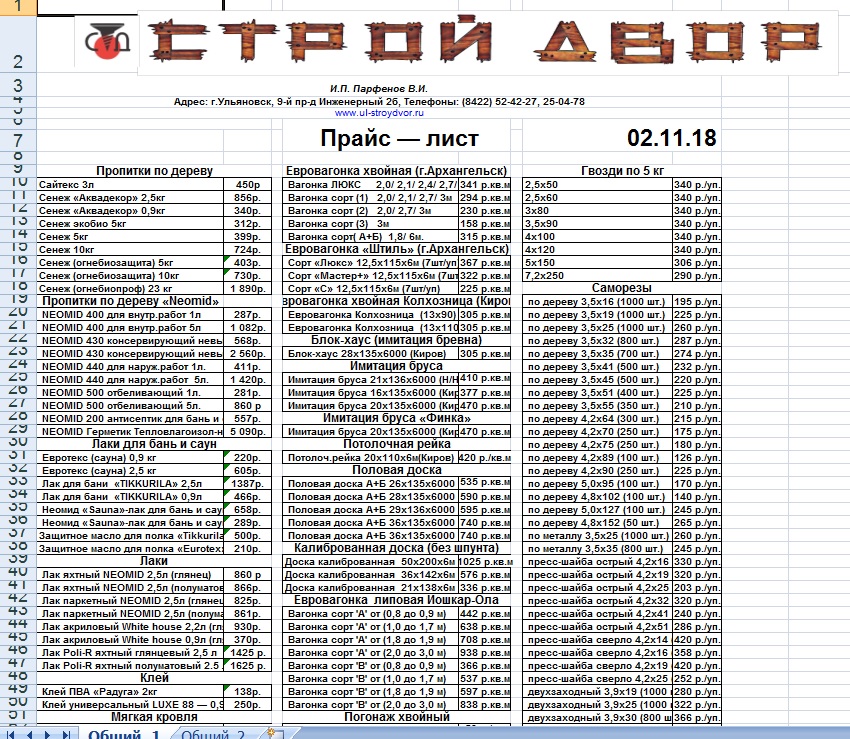This screenshot has height=739, width=850.
Task: Click 'пресс-шайба острый 4,2х51' cell
Action: (x=597, y=627)
